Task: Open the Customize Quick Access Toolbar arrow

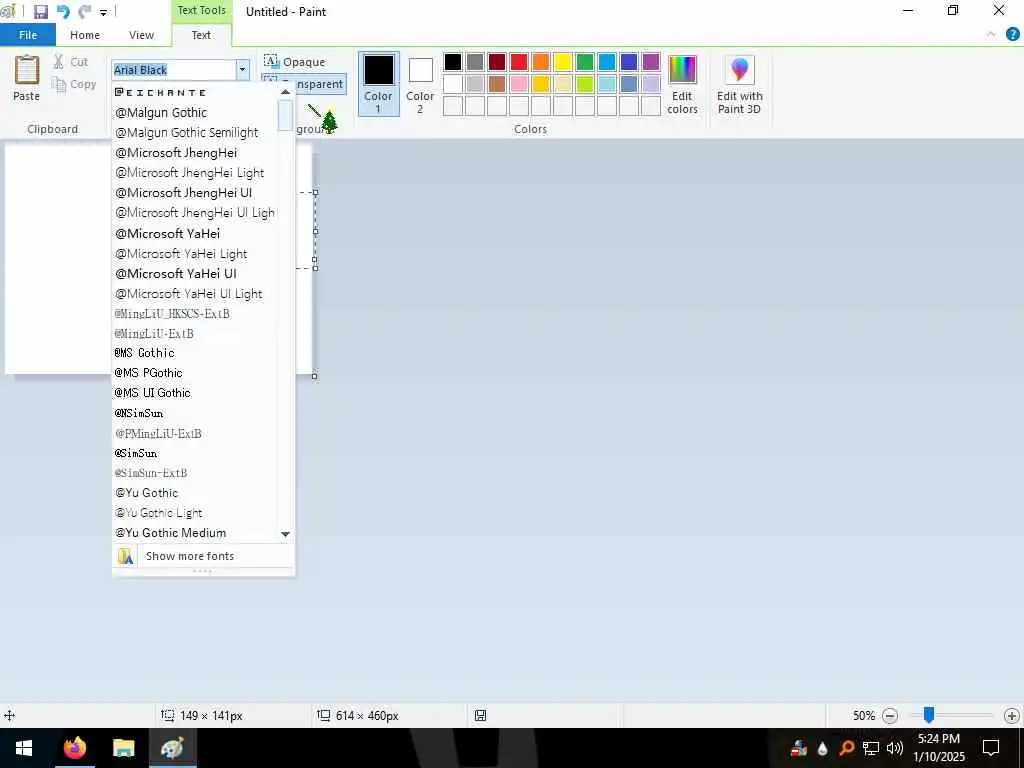Action: pyautogui.click(x=103, y=12)
